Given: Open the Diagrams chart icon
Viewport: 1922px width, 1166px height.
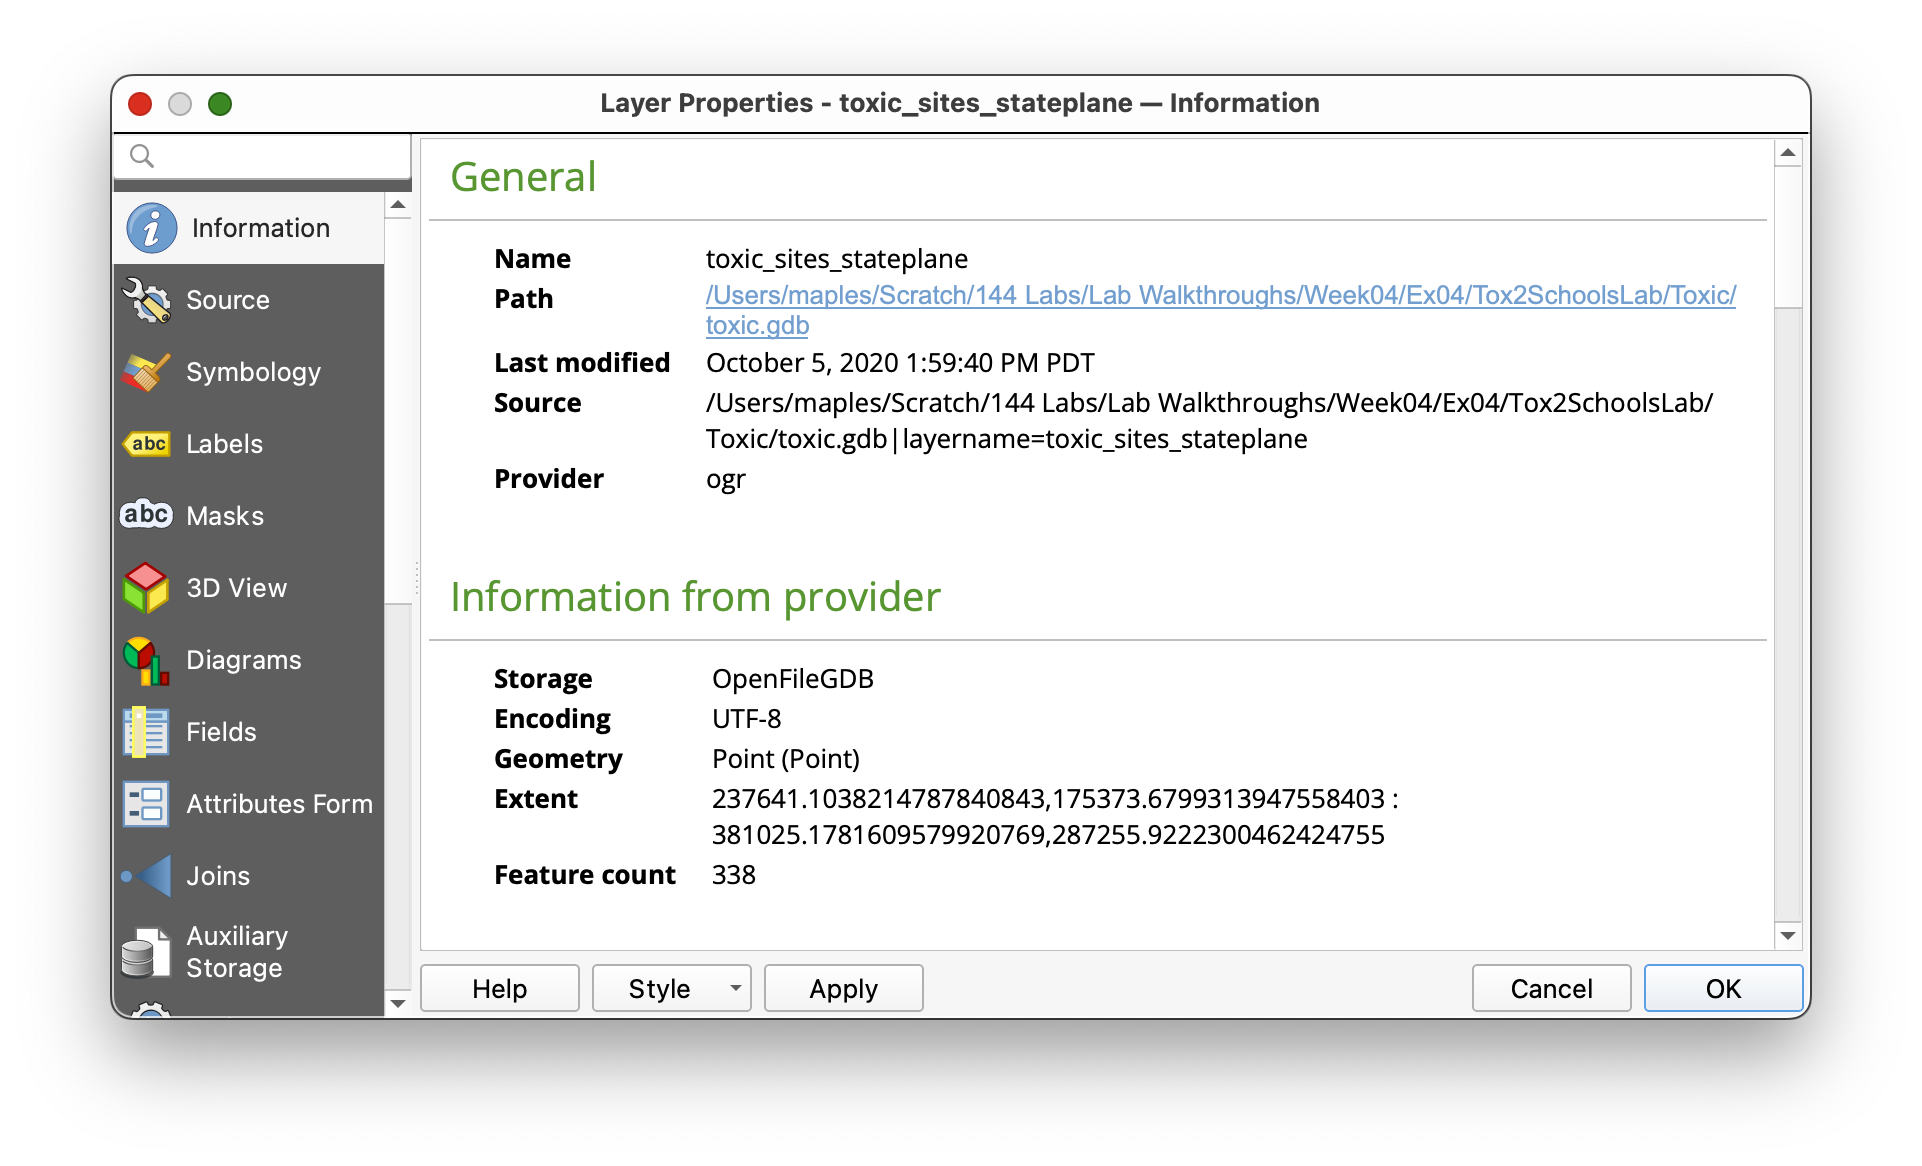Looking at the screenshot, I should click(x=147, y=660).
